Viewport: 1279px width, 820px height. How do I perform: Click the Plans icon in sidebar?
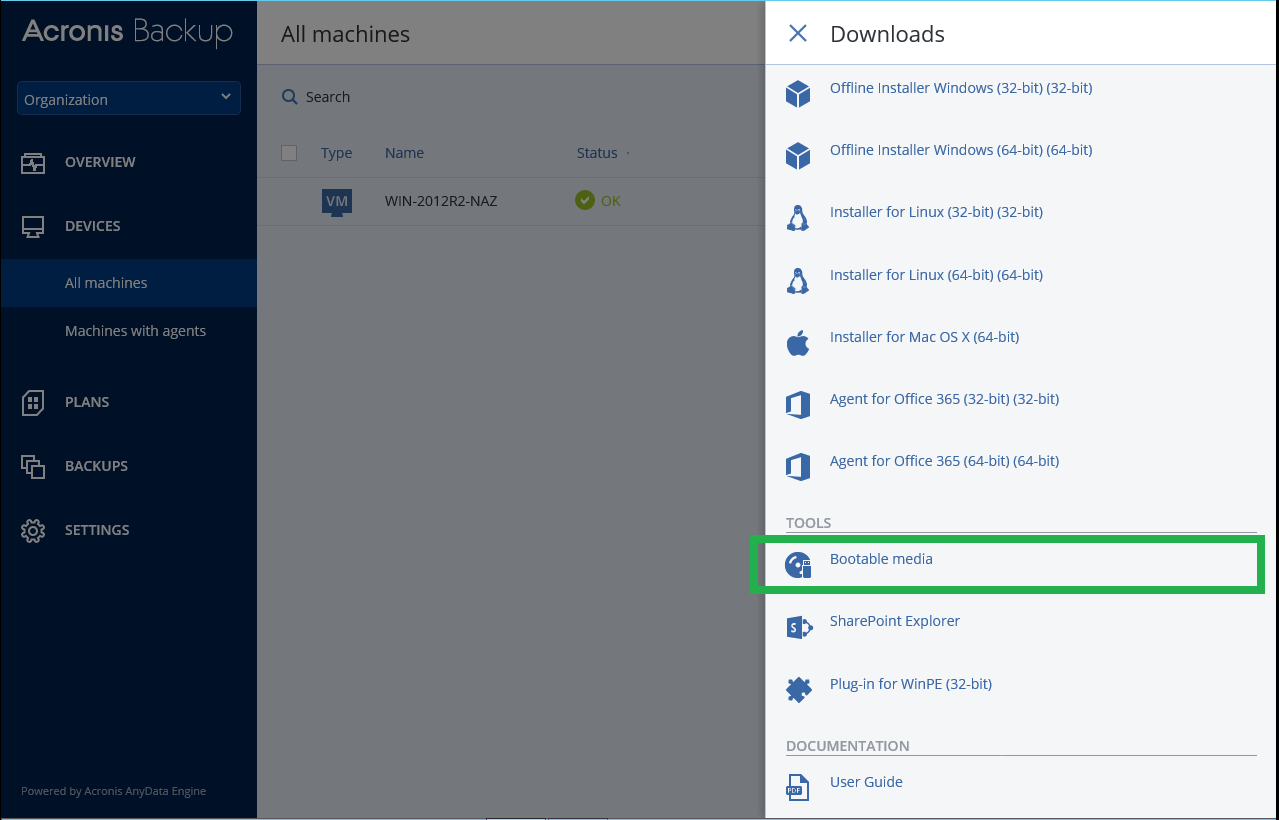tap(33, 403)
